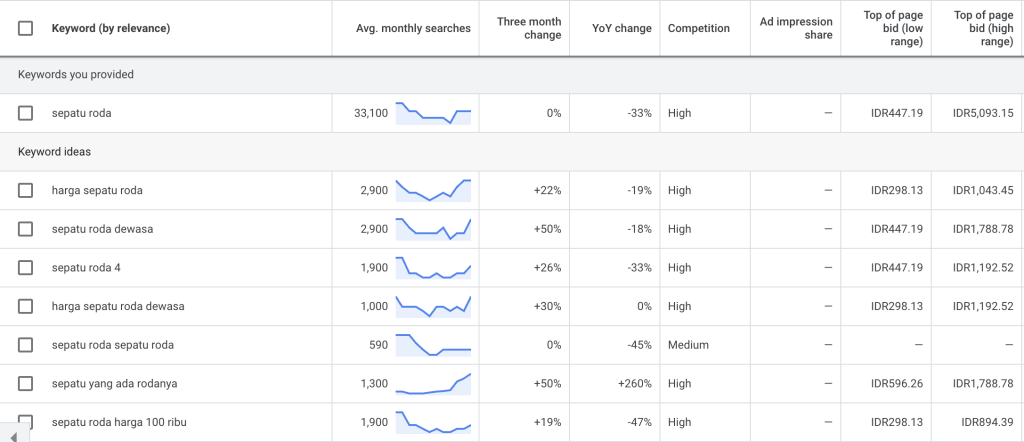Click the IDR1,043.45 high bid value

point(983,191)
